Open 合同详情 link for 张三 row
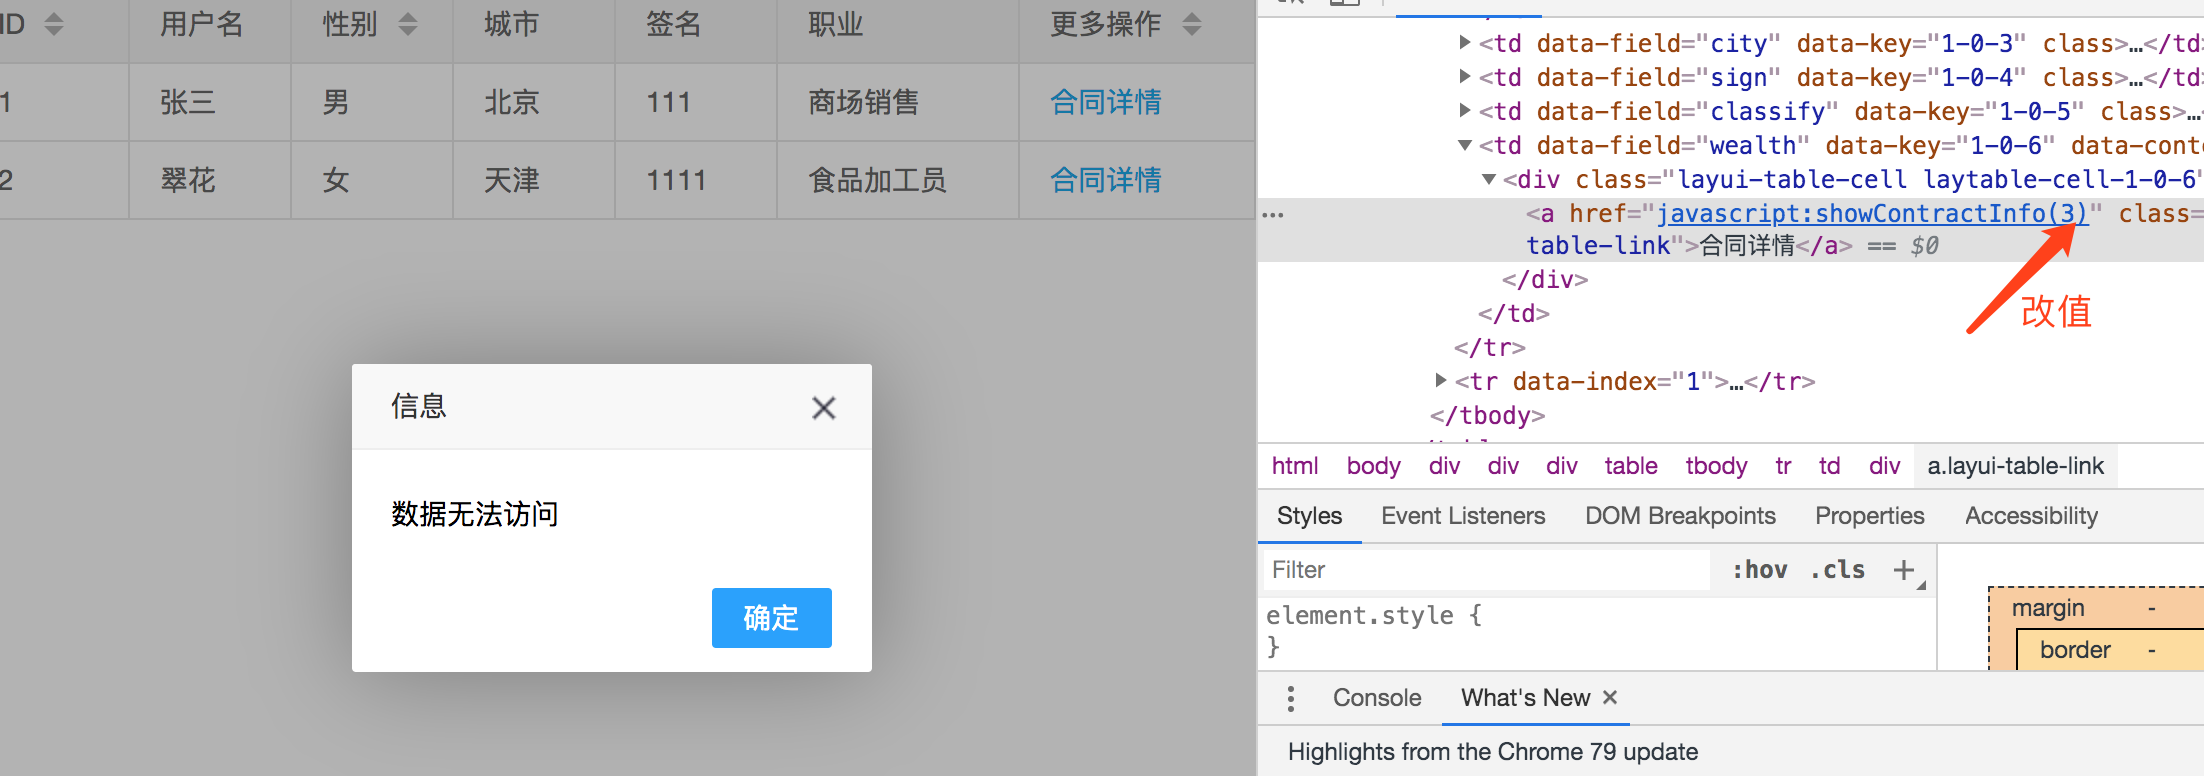 tap(1105, 102)
